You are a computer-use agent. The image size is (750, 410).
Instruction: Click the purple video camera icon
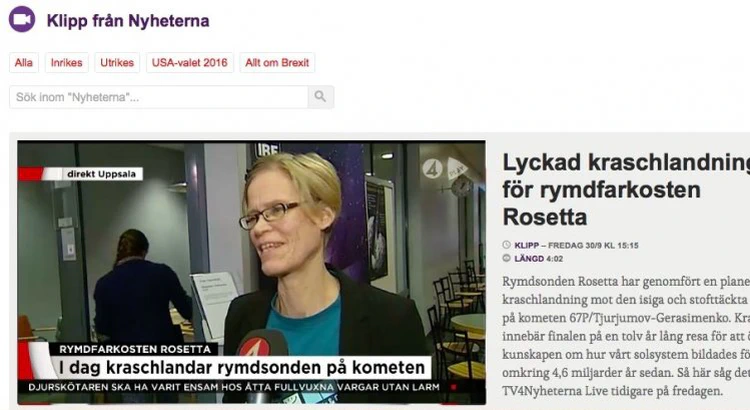tap(22, 20)
